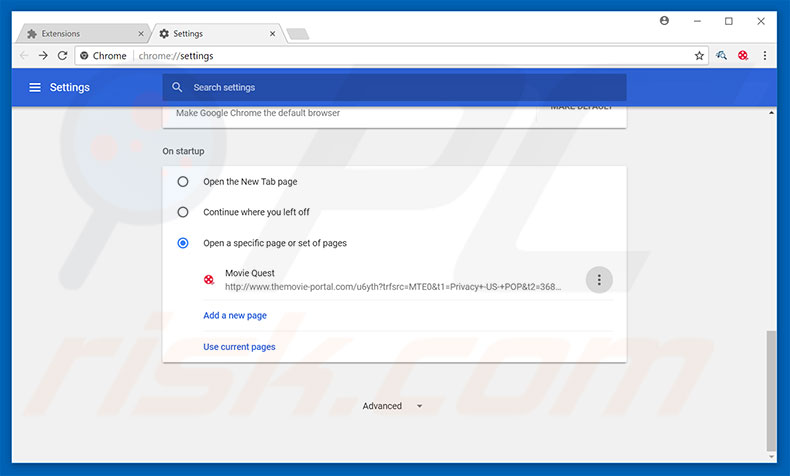Minimize the Chrome window

[697, 21]
